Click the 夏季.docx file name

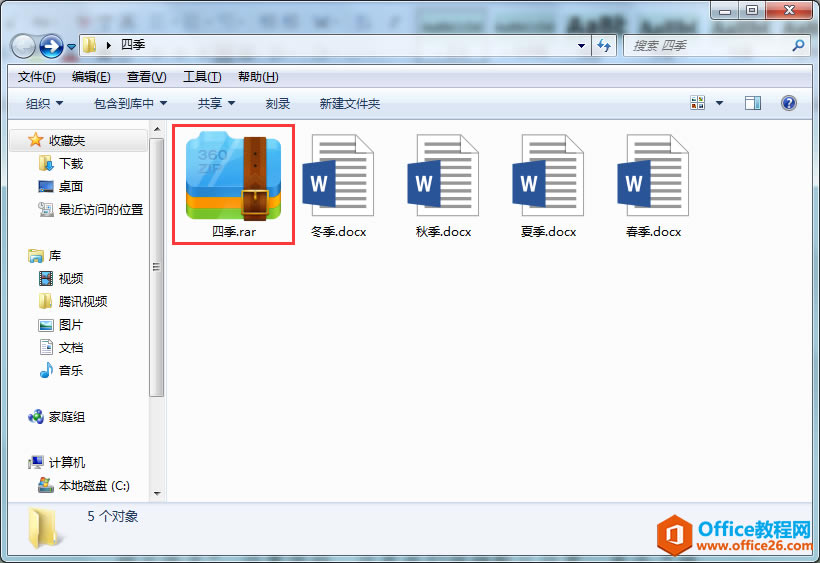[x=548, y=232]
